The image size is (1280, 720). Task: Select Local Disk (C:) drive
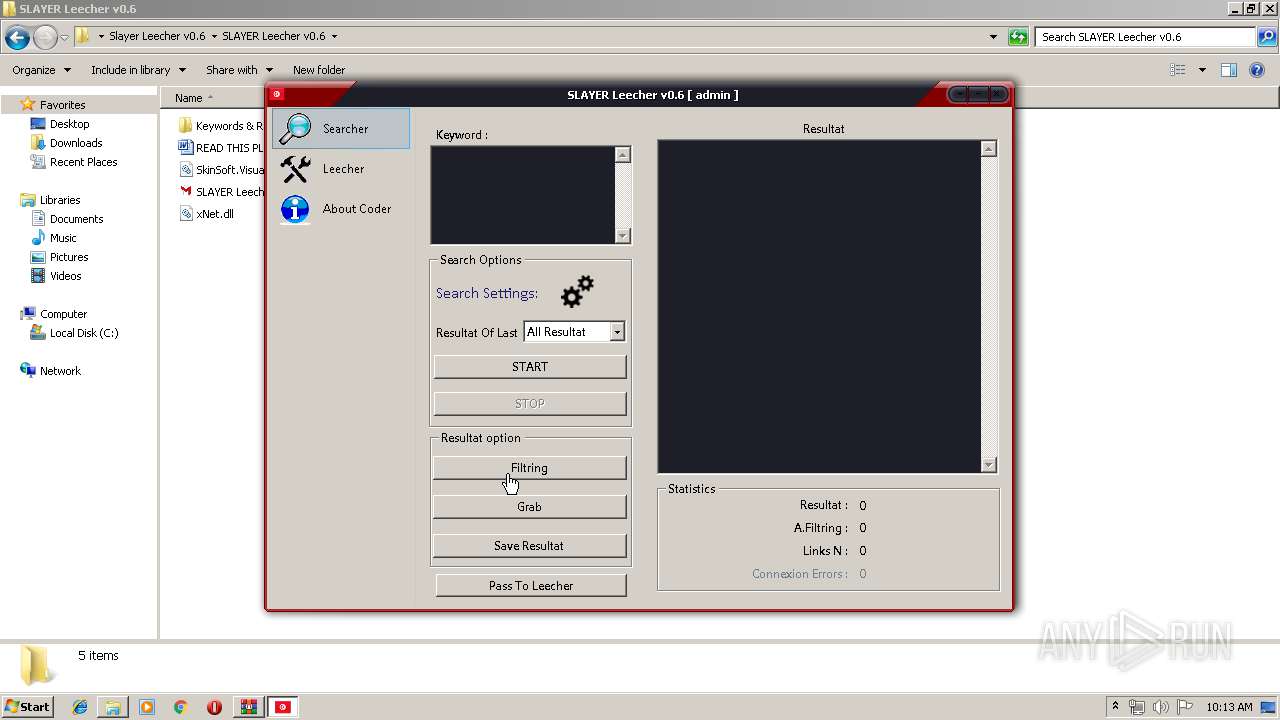(74, 333)
